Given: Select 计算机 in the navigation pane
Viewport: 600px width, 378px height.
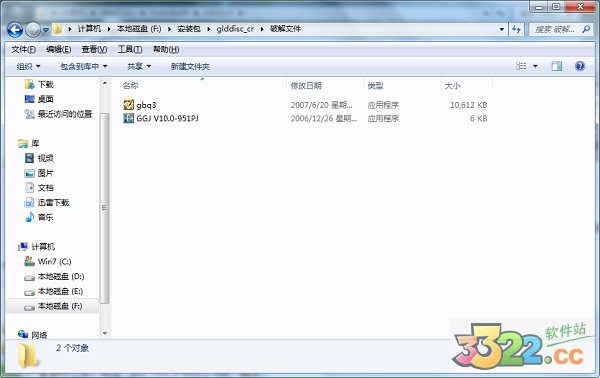Looking at the screenshot, I should (x=43, y=247).
